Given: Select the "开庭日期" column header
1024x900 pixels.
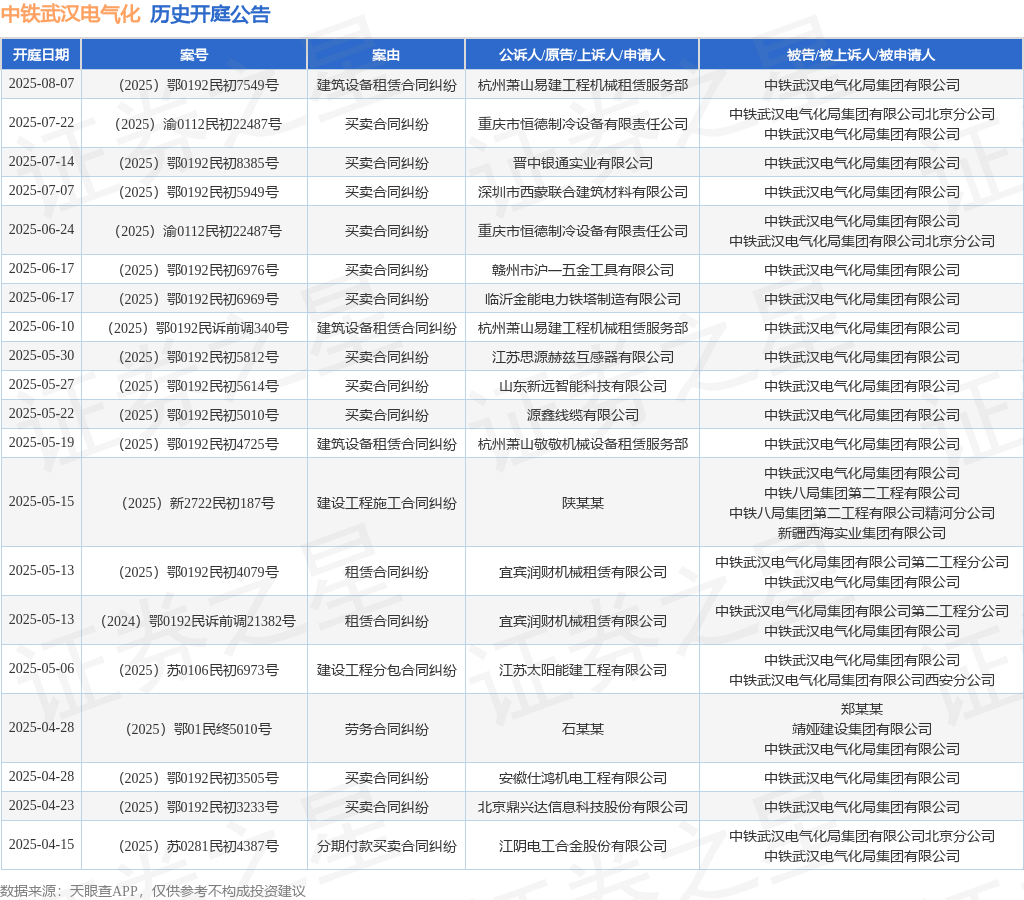Looking at the screenshot, I should click(x=41, y=55).
